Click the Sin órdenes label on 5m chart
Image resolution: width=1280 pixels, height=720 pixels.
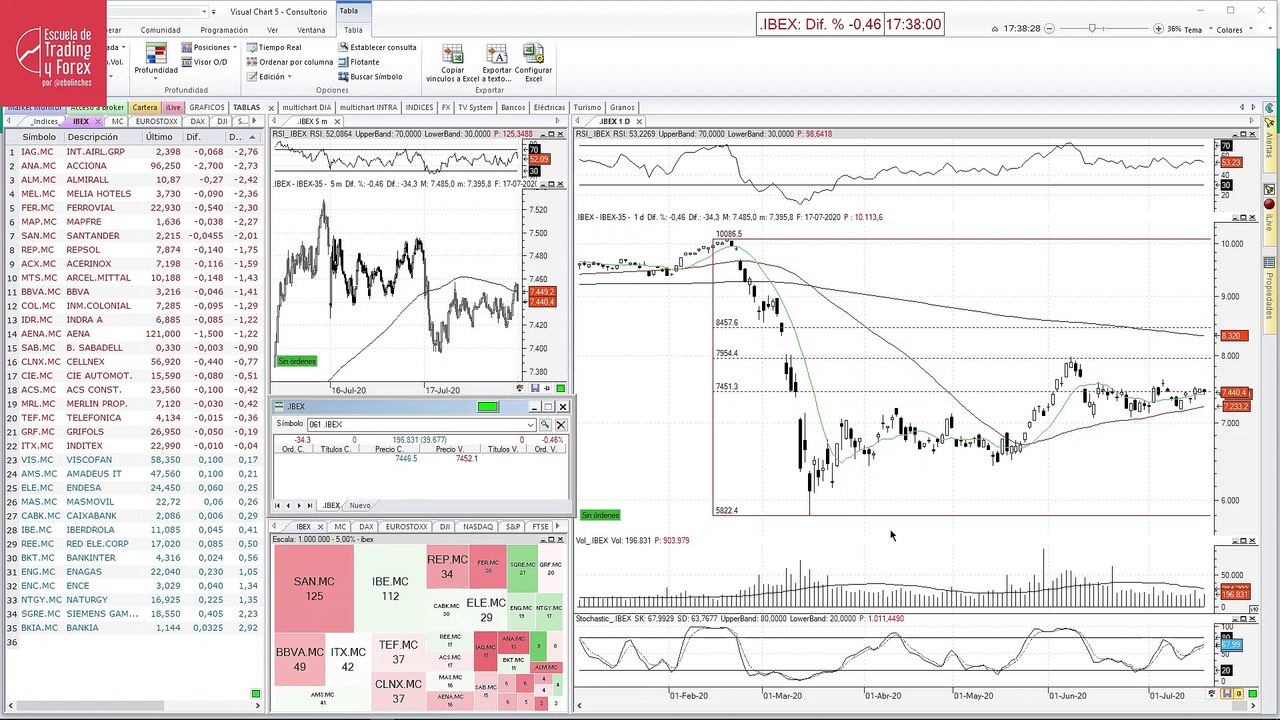click(x=296, y=361)
